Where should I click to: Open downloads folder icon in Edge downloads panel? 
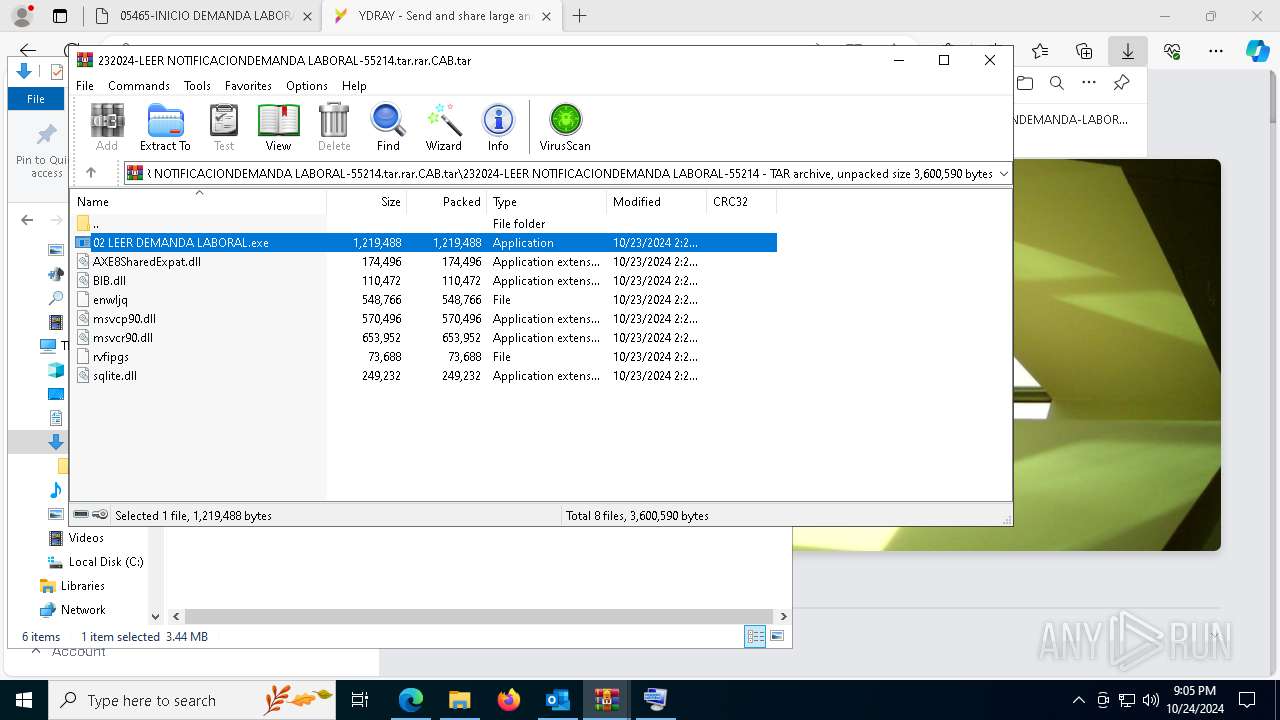coord(1025,83)
